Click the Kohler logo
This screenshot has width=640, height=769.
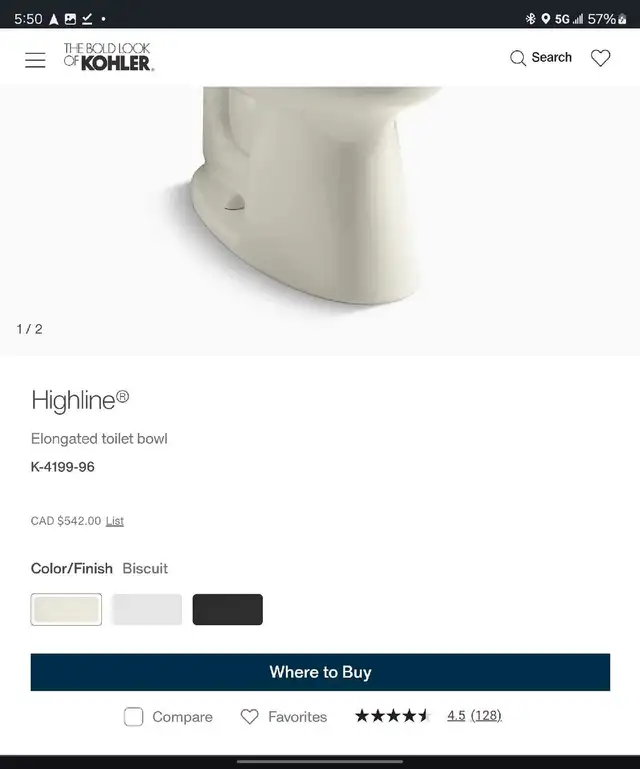(108, 57)
